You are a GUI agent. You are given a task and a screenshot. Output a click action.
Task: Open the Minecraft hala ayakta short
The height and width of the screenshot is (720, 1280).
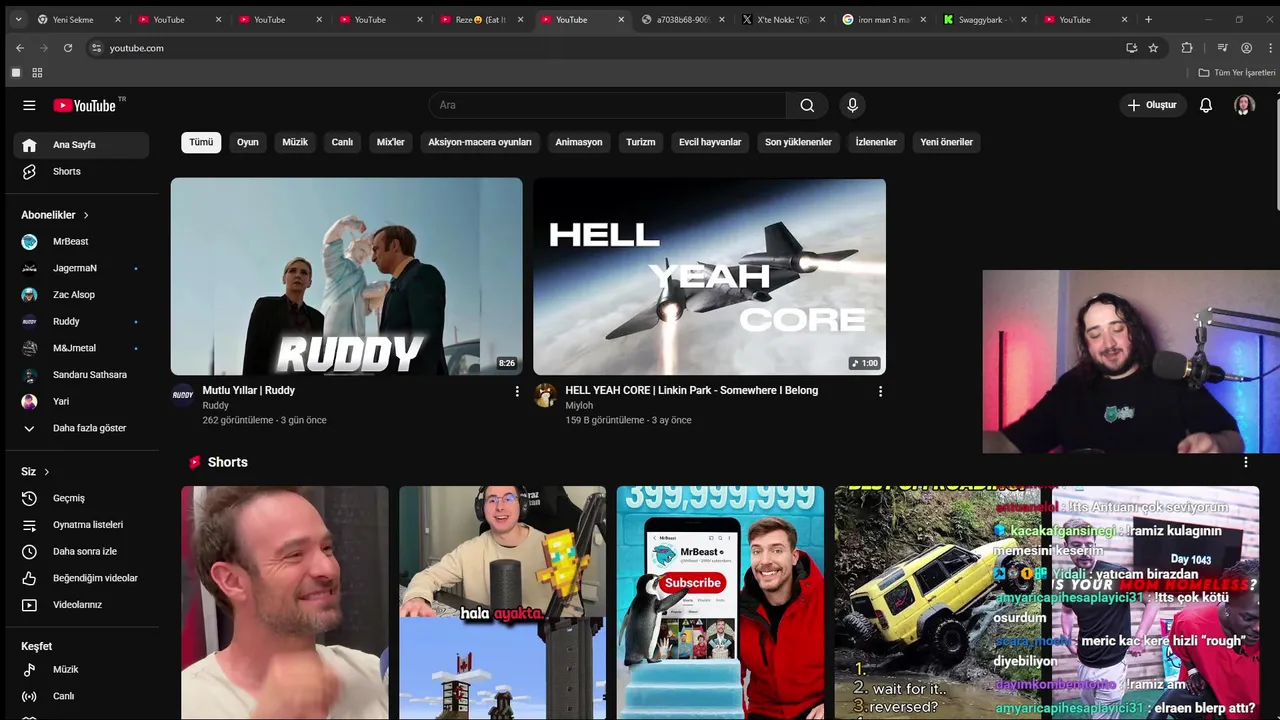point(502,603)
